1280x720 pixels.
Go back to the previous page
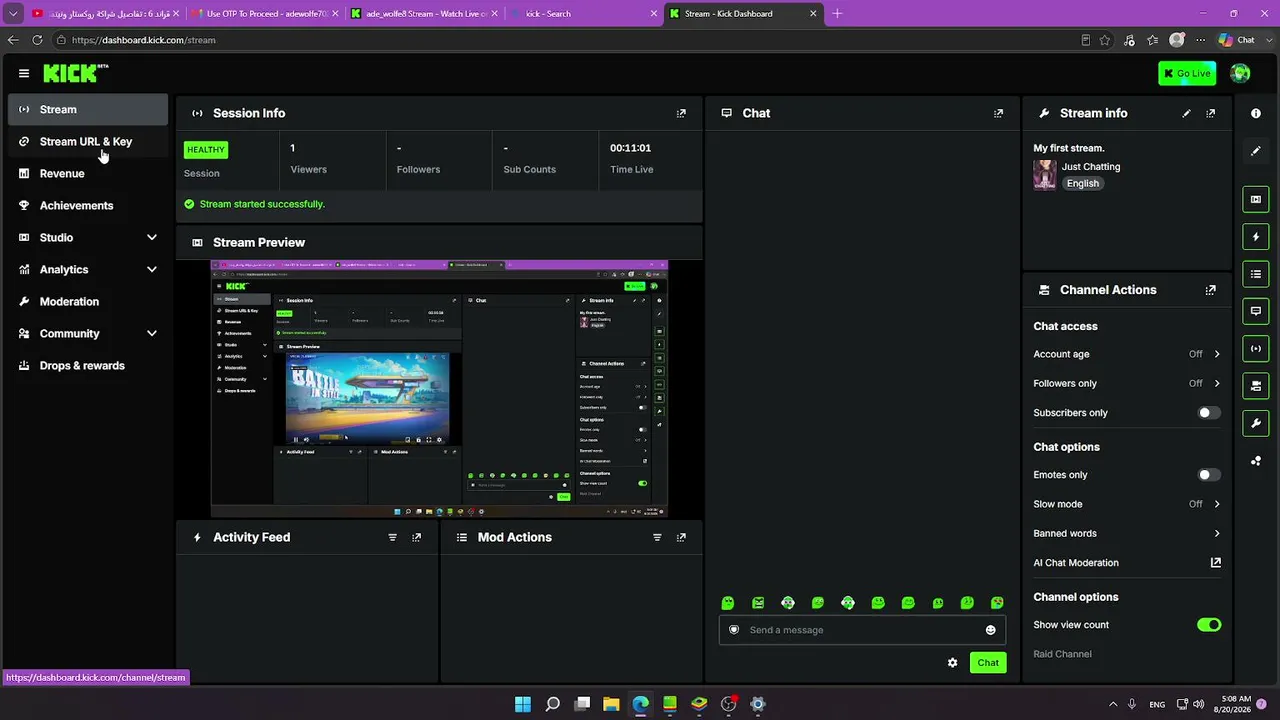click(13, 40)
